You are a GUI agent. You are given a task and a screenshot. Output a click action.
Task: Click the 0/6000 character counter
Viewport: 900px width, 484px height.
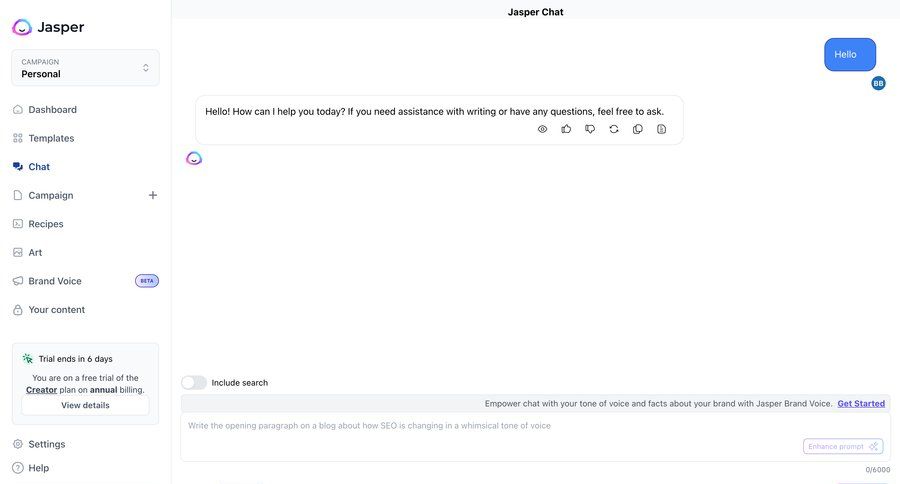(x=878, y=470)
